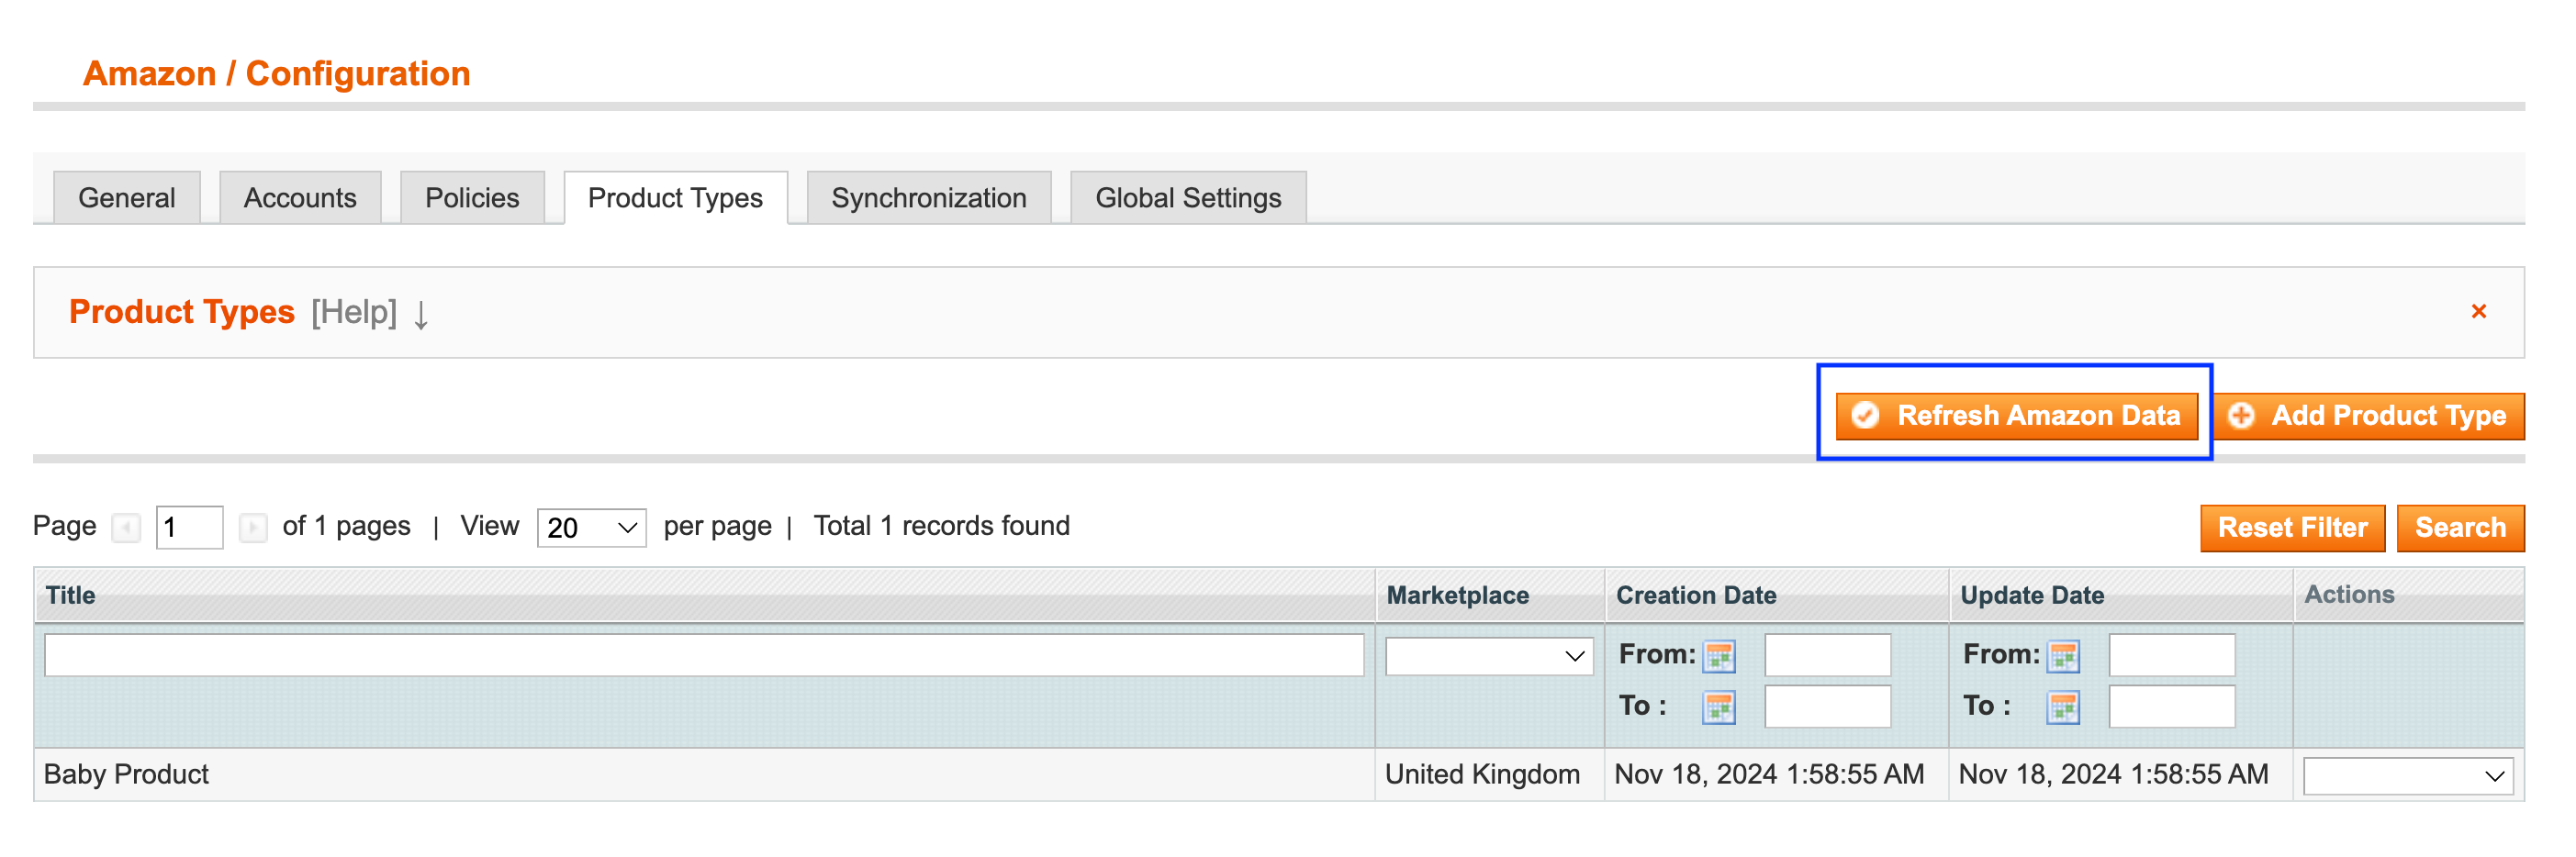Open Creation Date From calendar picker

[1718, 657]
